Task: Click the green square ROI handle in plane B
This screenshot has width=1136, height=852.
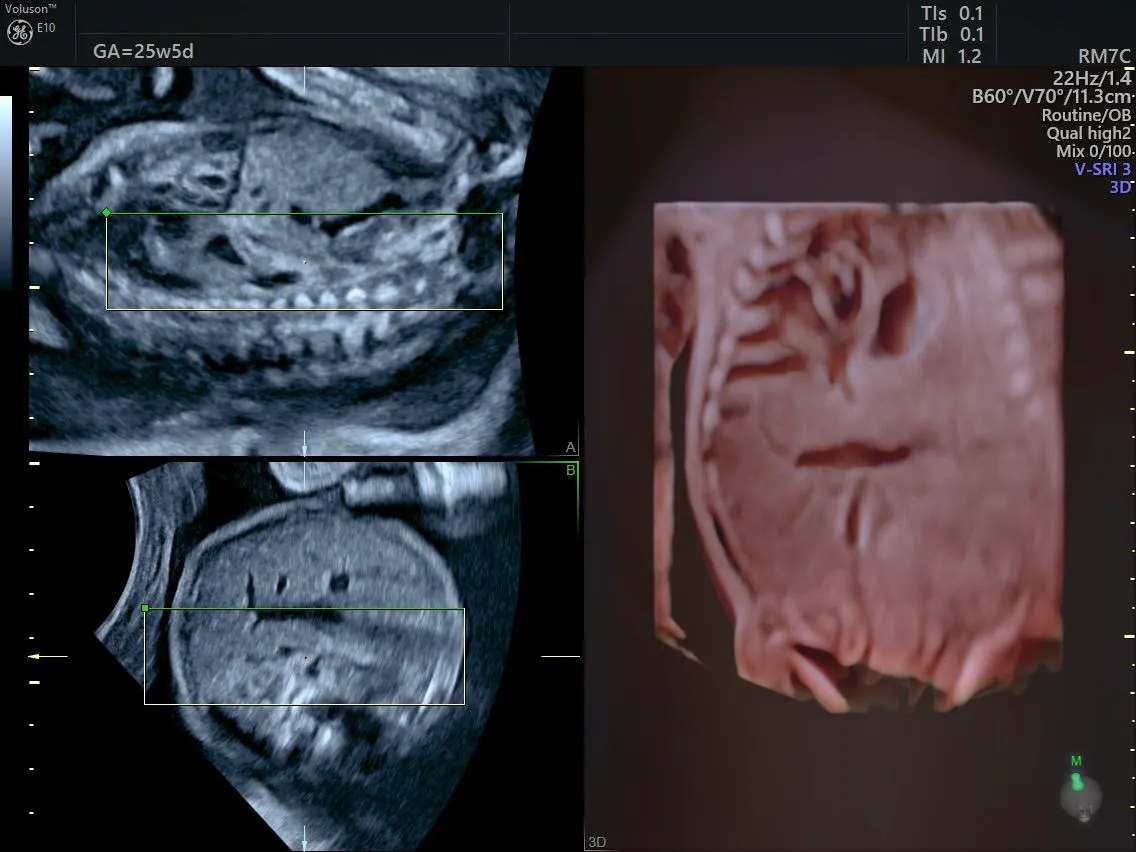Action: pos(145,608)
